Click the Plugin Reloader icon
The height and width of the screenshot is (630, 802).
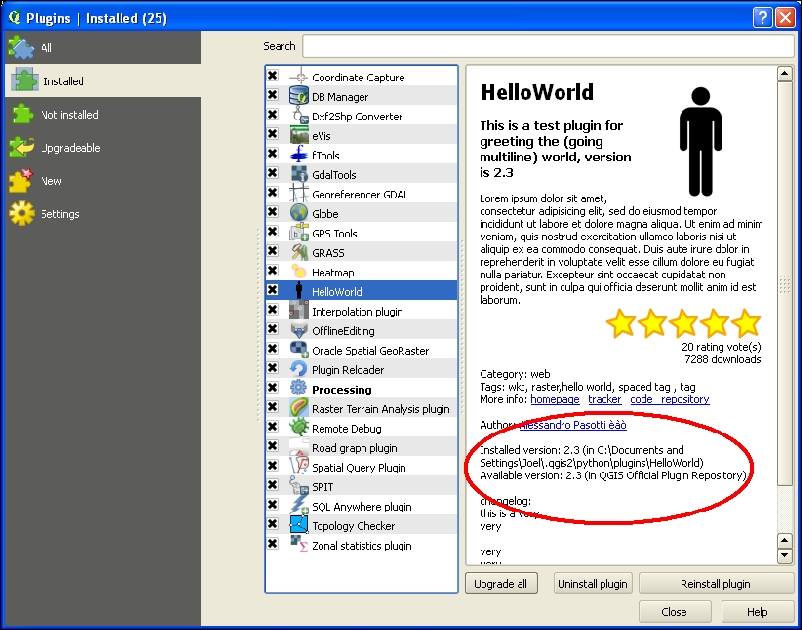(x=299, y=369)
